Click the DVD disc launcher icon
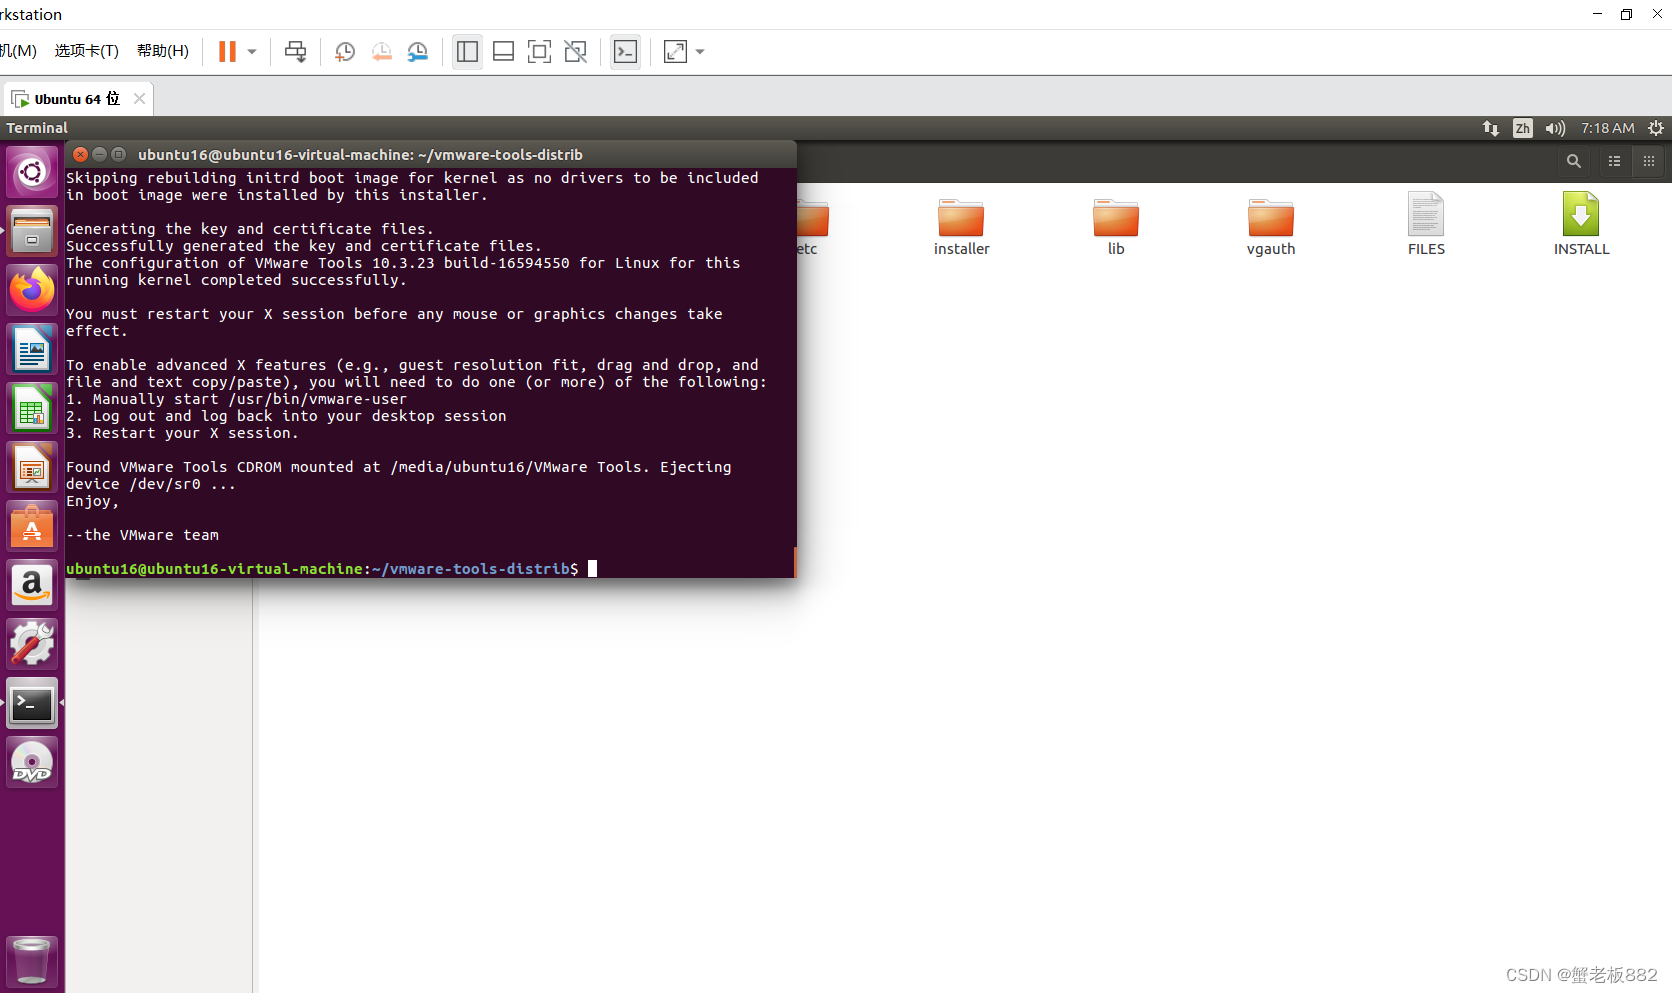Viewport: 1672px width, 993px height. coord(32,762)
